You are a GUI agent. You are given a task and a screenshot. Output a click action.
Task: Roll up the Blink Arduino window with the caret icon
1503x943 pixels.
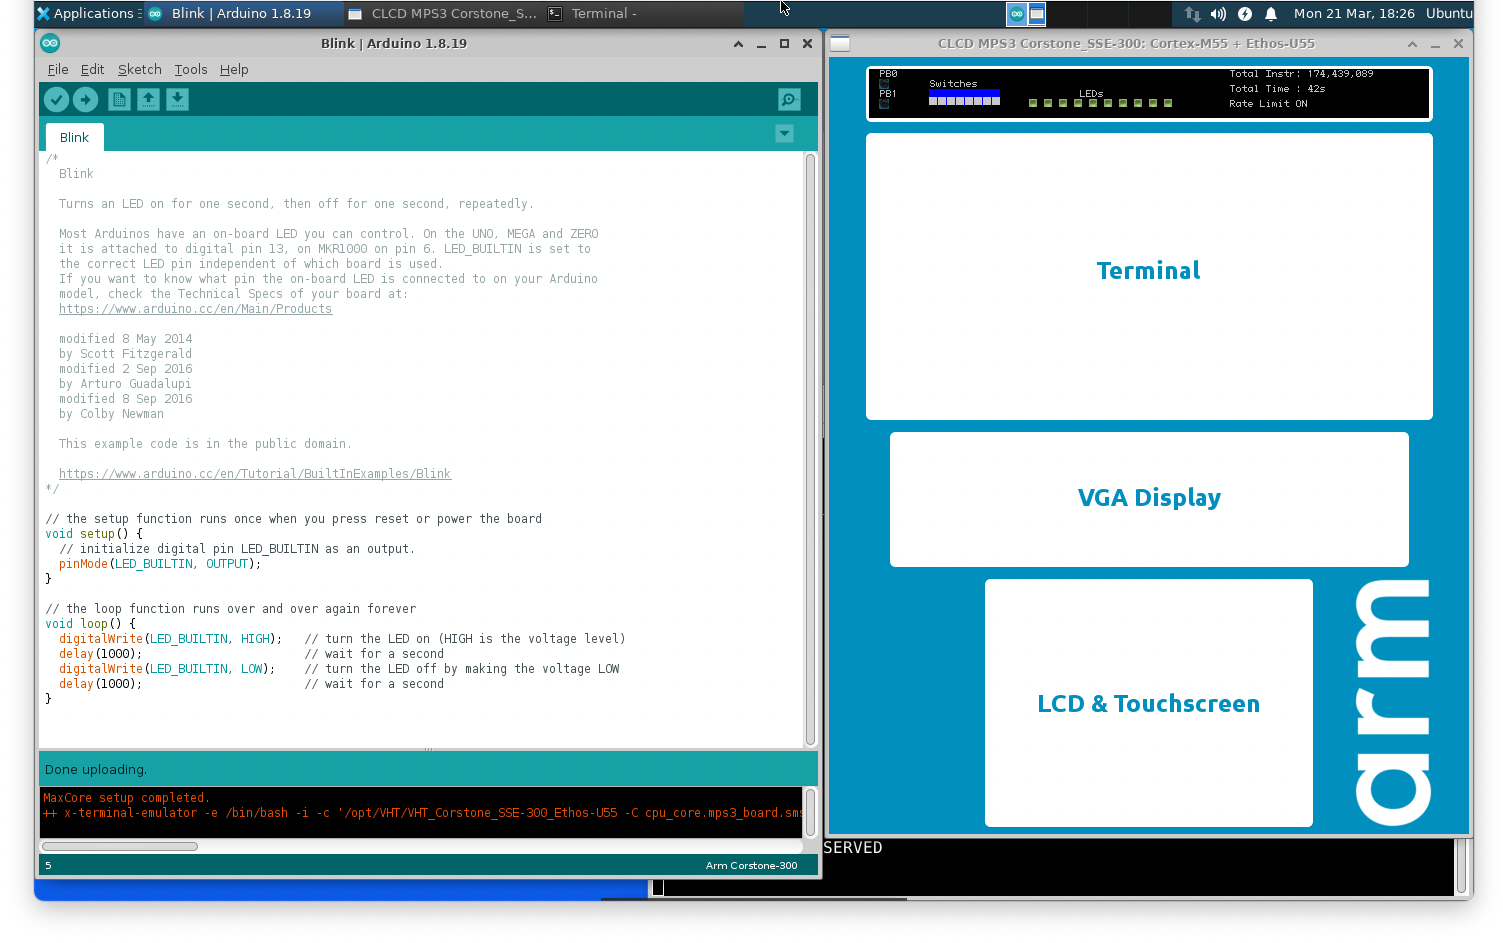[x=738, y=44]
